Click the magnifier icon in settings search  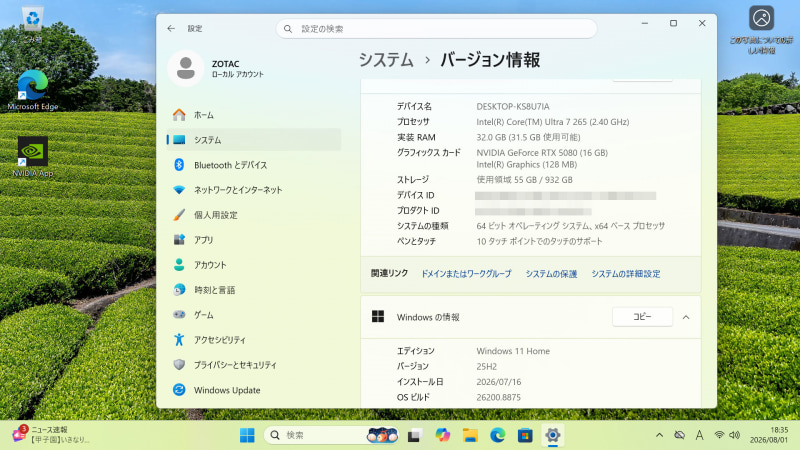[x=288, y=29]
